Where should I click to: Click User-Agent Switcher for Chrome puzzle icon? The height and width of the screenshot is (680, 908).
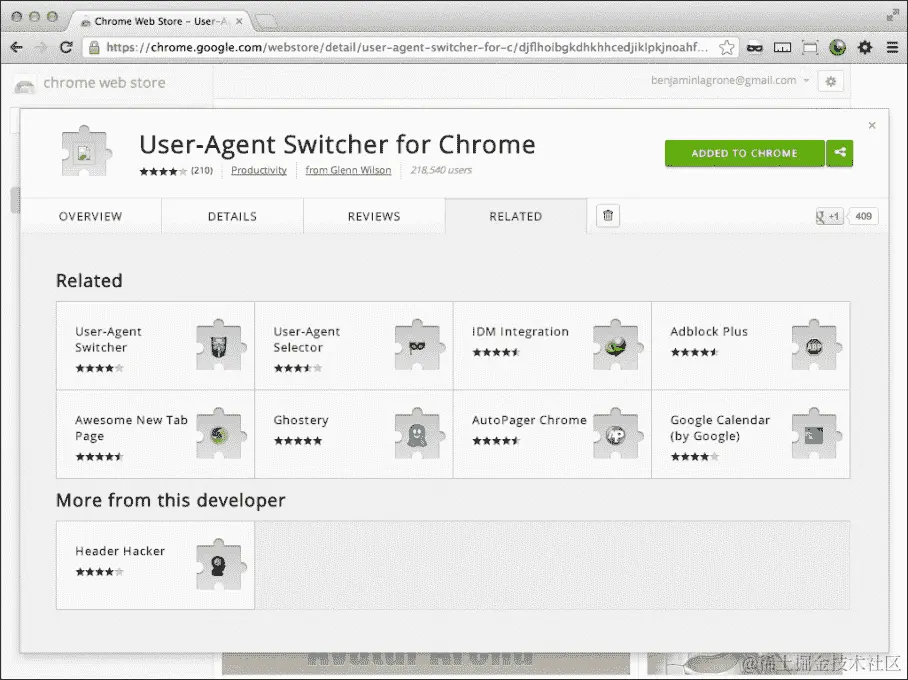[x=86, y=152]
